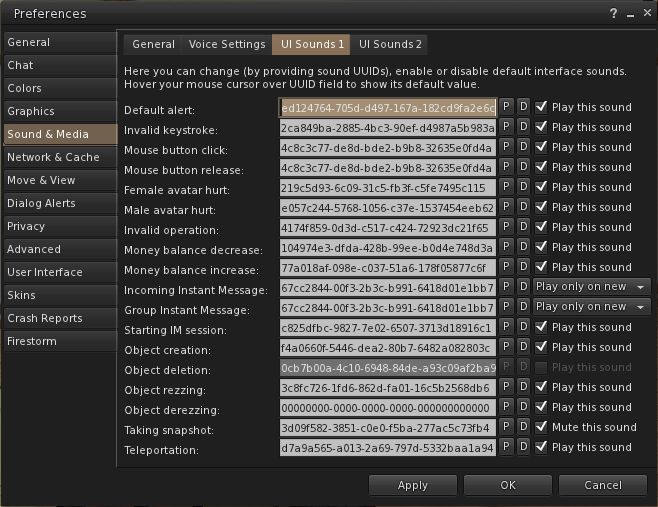Disable Play this sound for Object creation
658x507 pixels.
(x=541, y=347)
